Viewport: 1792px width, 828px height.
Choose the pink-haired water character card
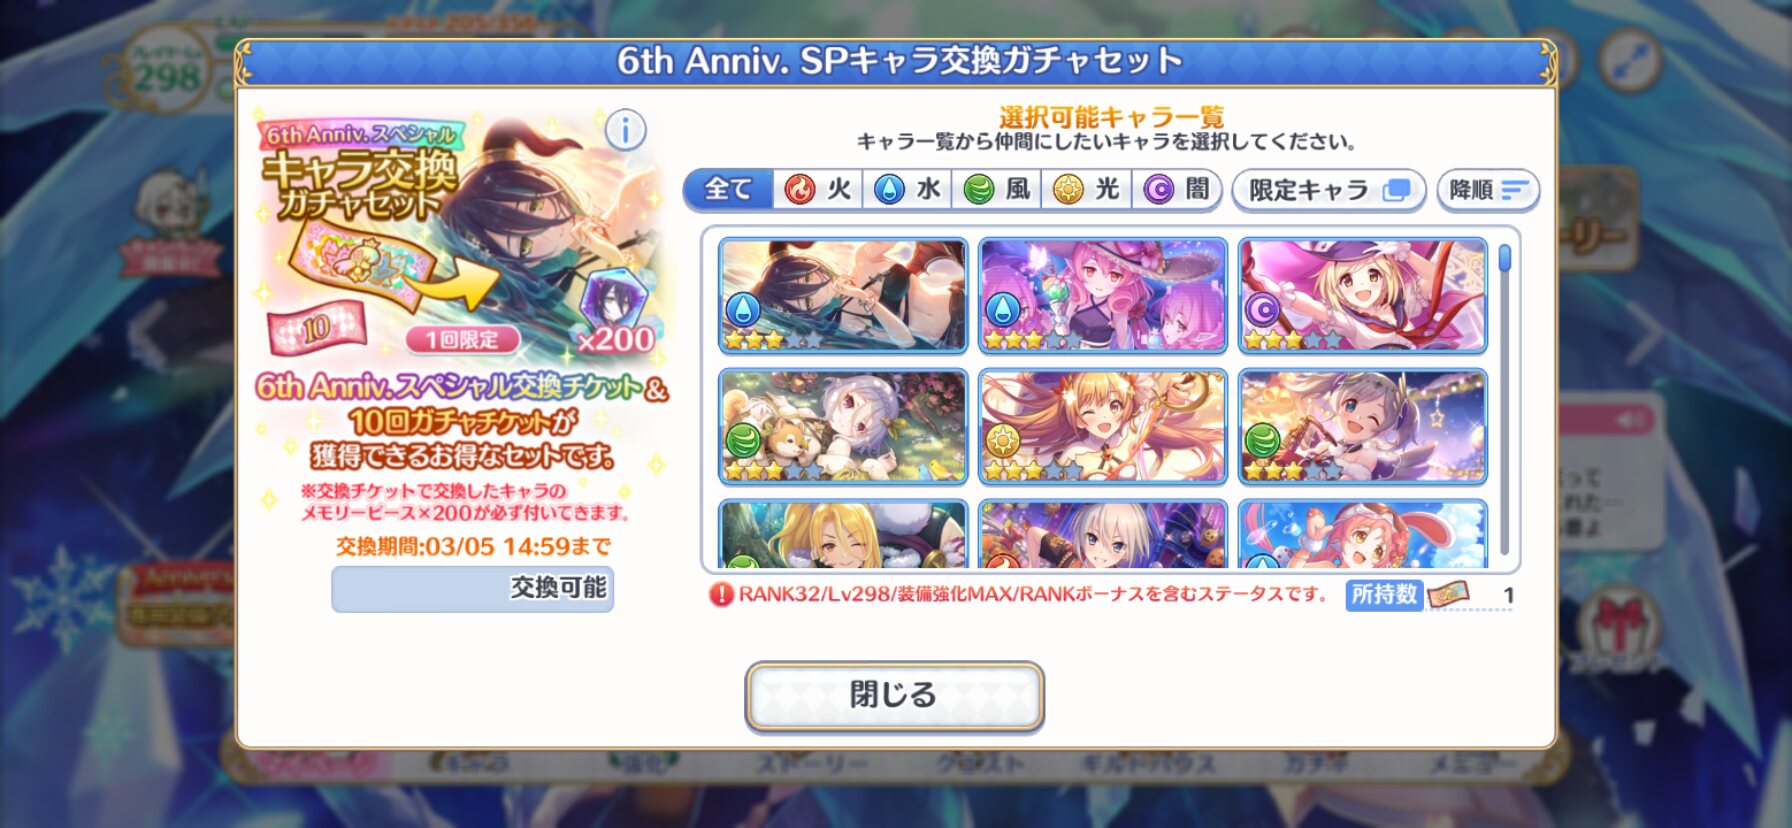pos(1103,295)
